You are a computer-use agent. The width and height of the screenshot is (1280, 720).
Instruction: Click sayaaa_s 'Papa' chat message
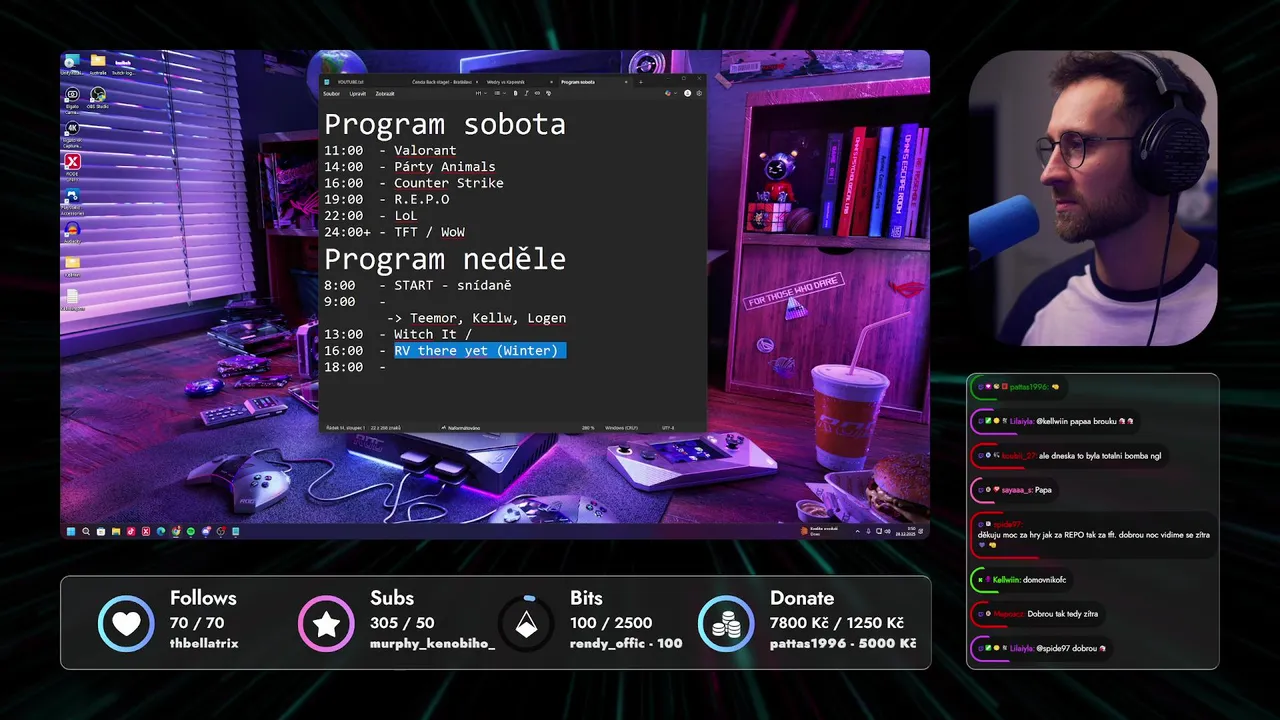[1014, 490]
